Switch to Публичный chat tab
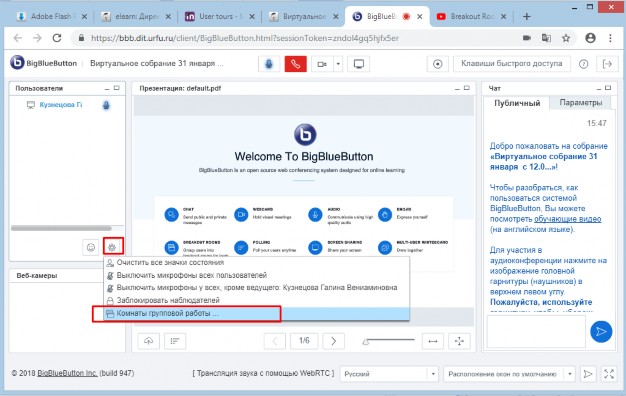This screenshot has height=396, width=626. click(517, 103)
